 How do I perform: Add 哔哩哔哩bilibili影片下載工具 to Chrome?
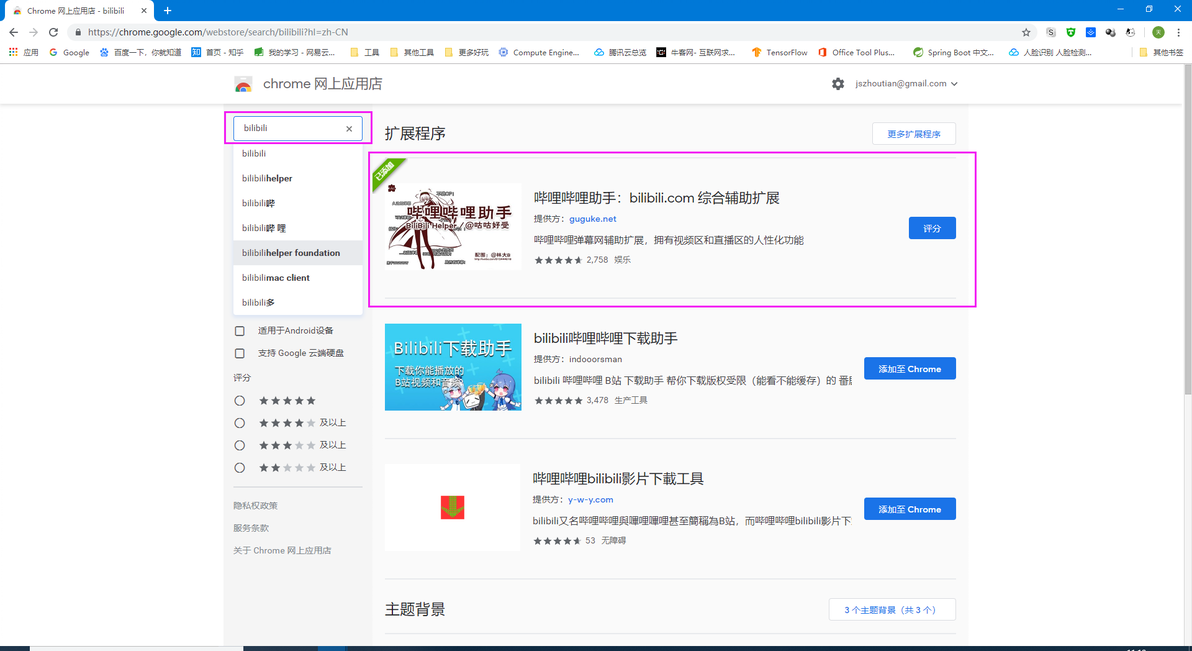[910, 509]
